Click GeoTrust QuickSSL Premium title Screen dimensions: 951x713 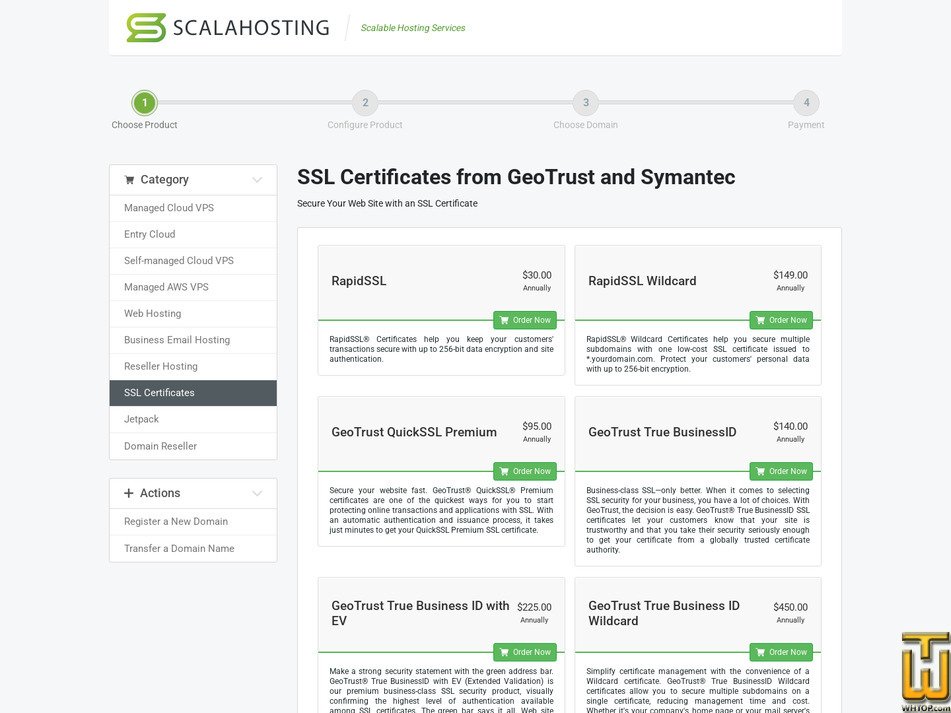414,432
